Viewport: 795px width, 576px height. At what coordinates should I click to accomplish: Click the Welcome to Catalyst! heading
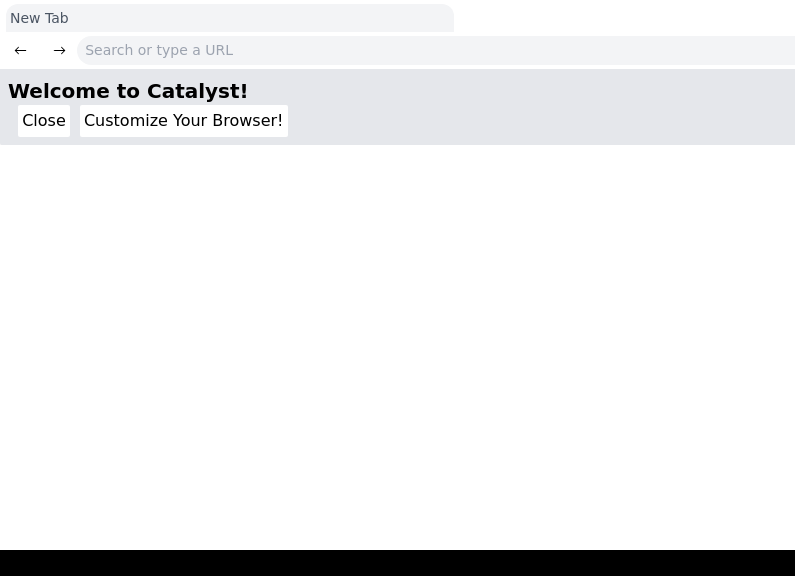(x=128, y=91)
